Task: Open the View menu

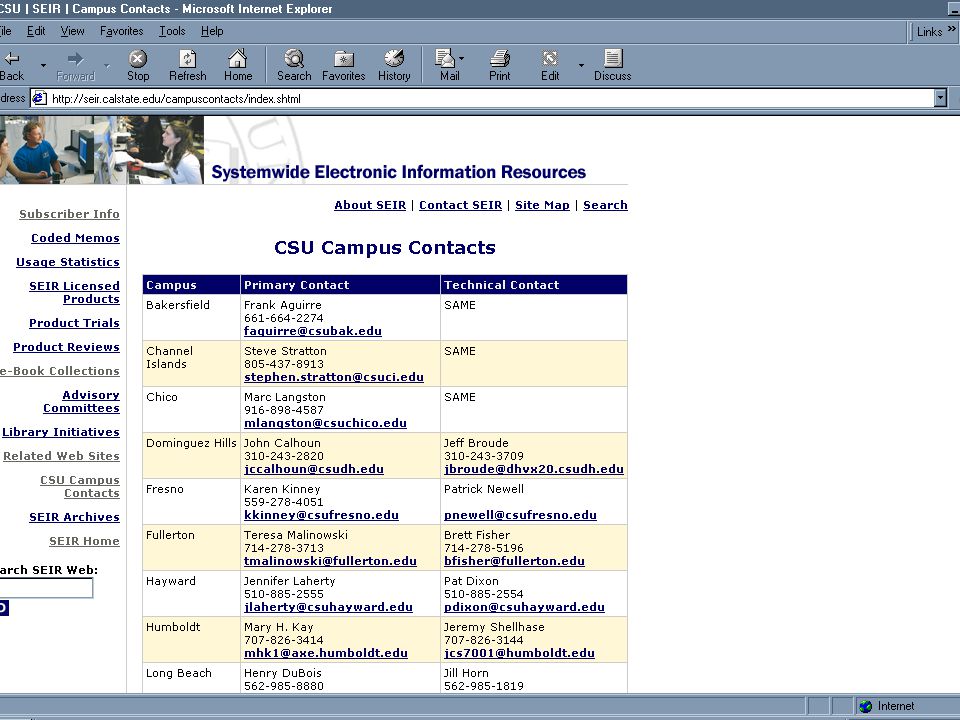Action: tap(72, 31)
